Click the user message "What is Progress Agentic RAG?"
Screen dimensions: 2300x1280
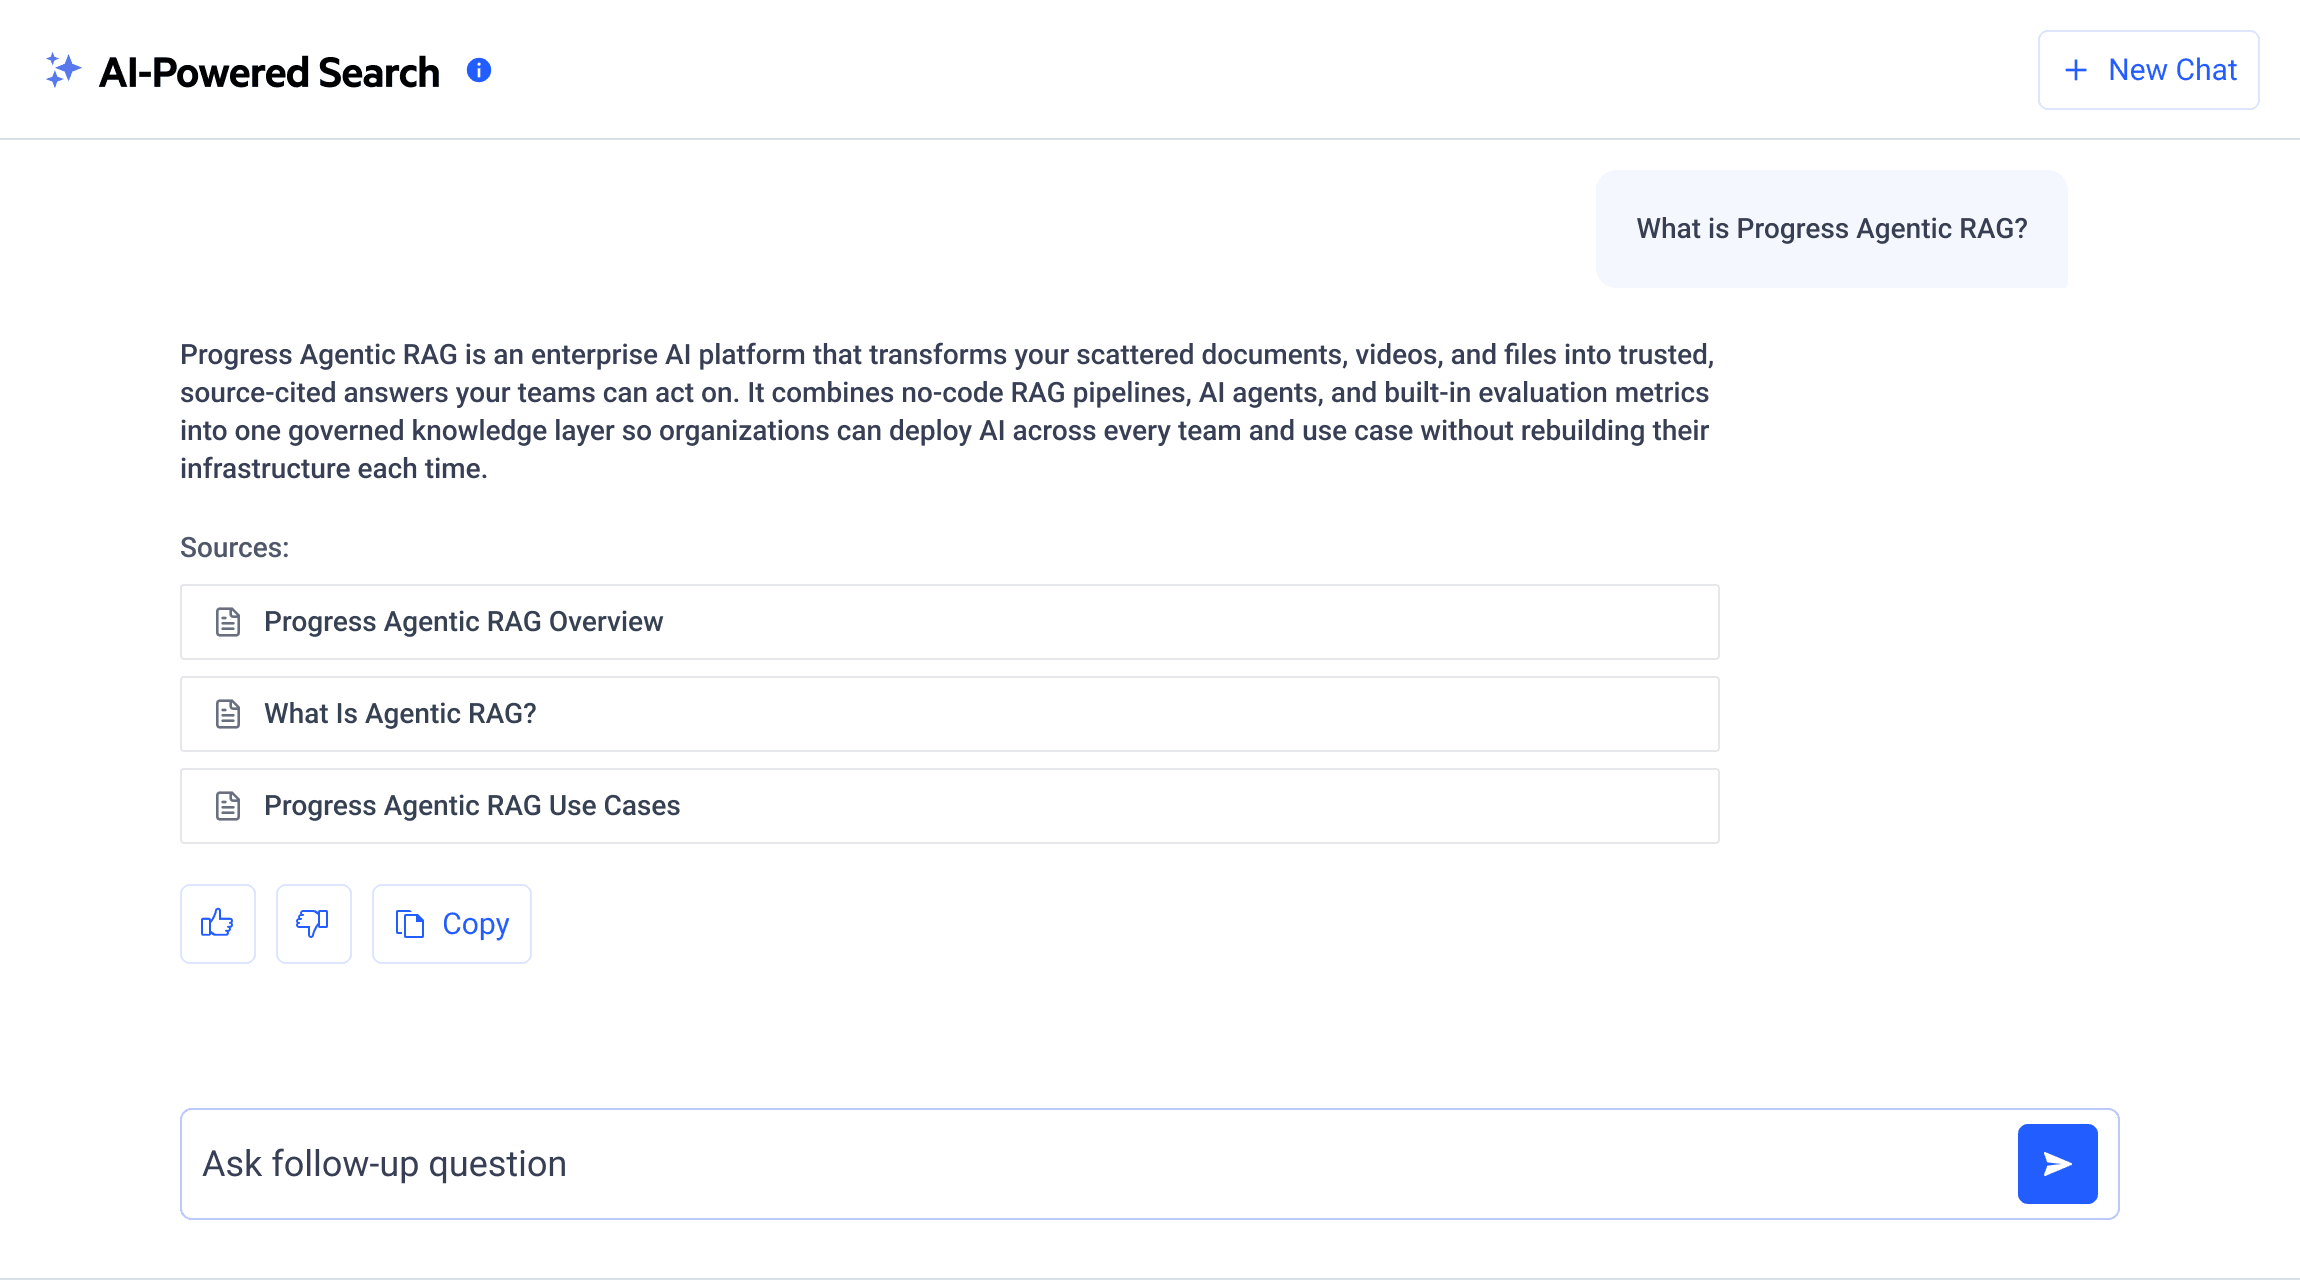click(1832, 229)
